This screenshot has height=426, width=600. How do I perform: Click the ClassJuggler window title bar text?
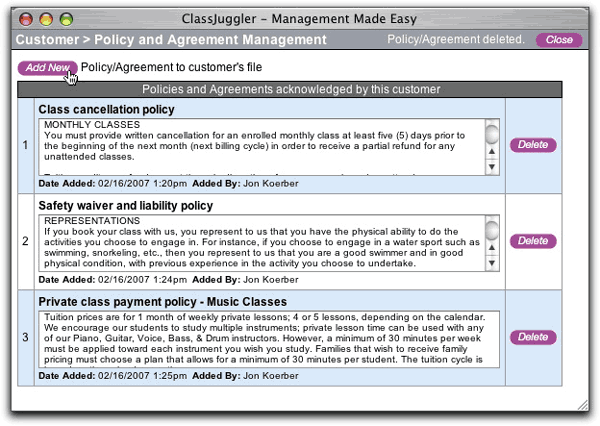[x=299, y=19]
